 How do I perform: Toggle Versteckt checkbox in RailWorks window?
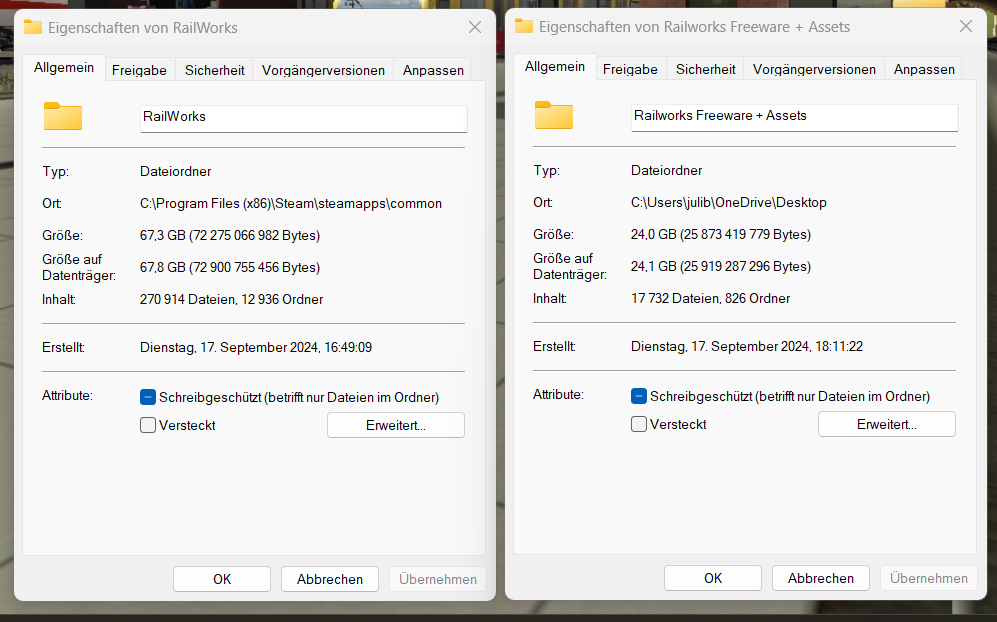click(x=148, y=425)
